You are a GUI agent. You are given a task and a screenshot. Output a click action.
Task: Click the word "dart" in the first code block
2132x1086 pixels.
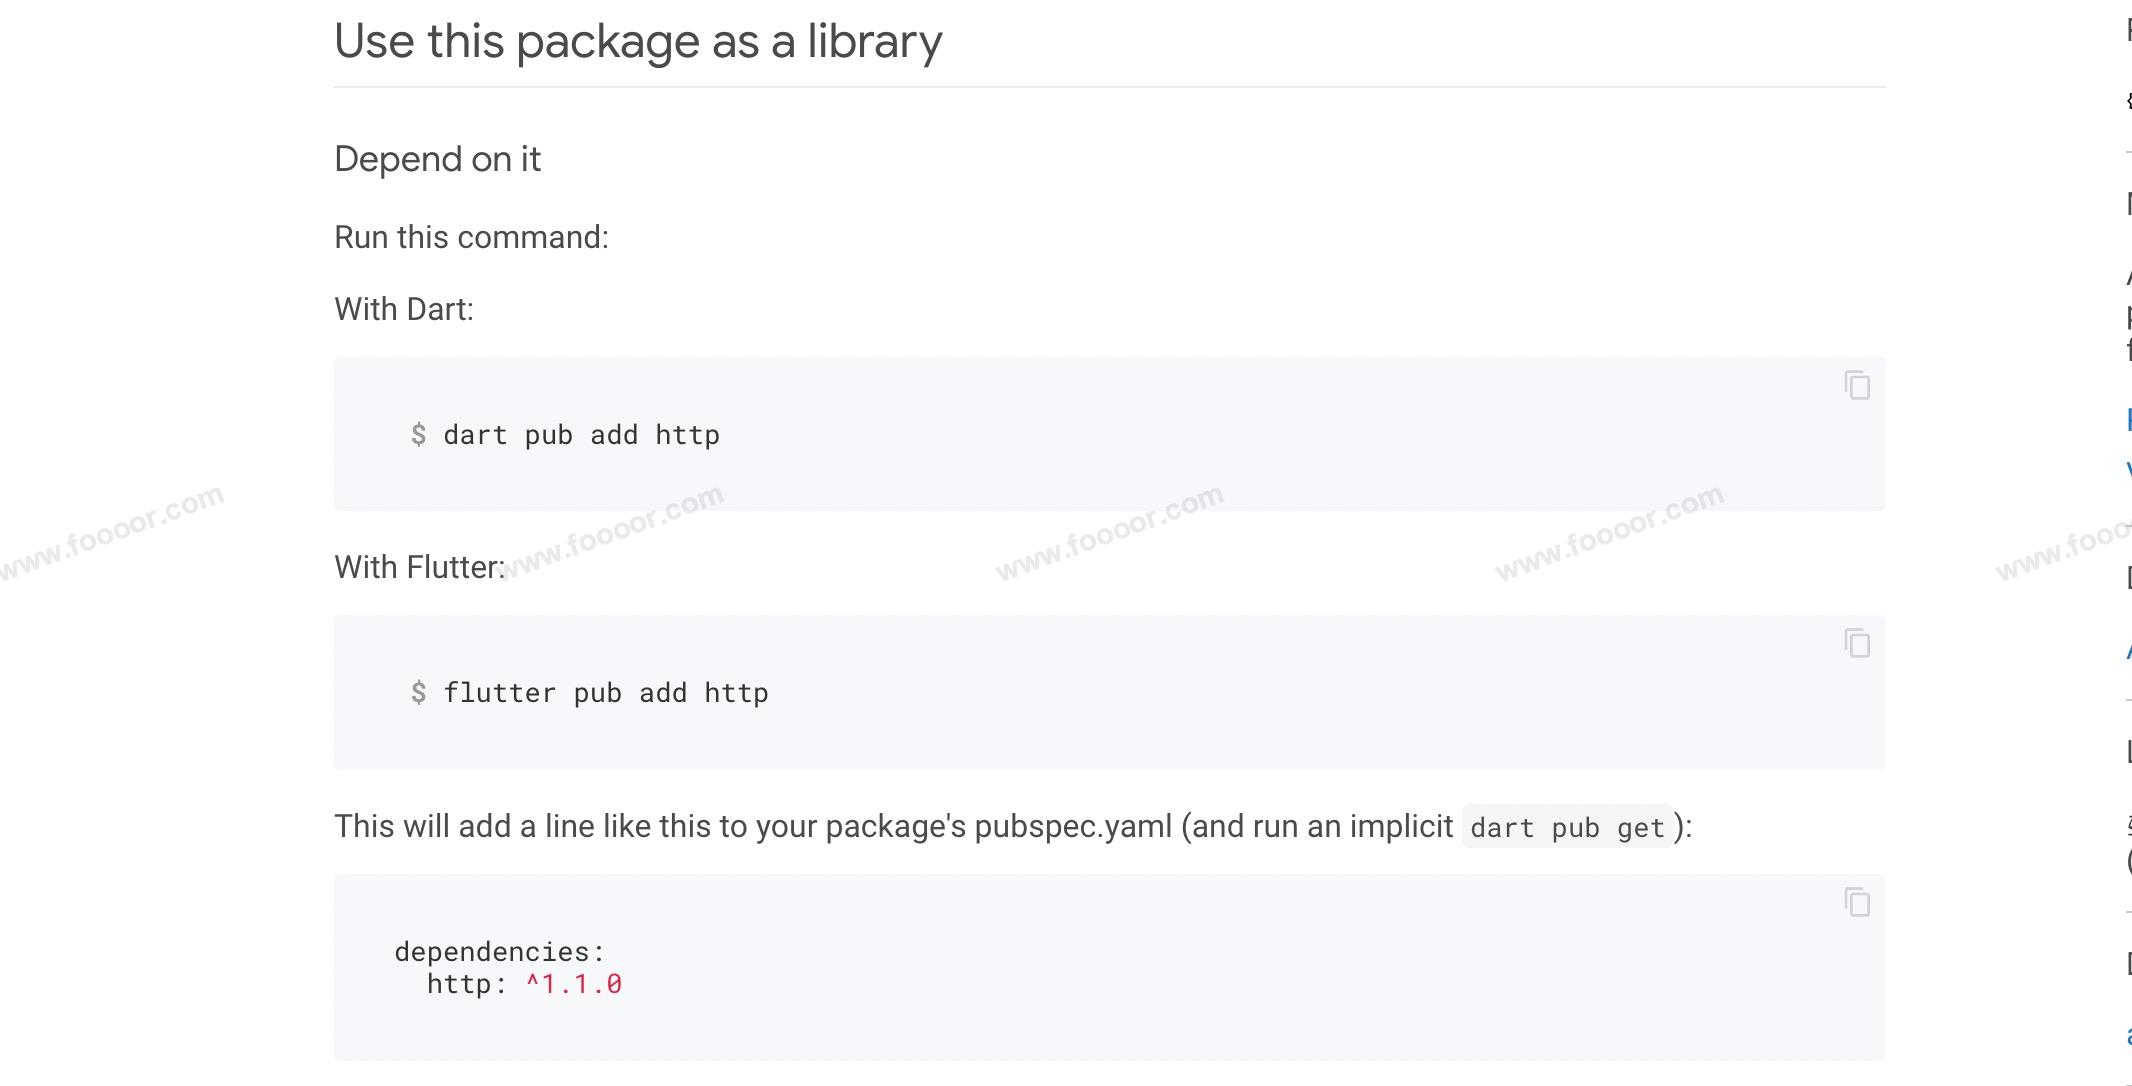(475, 435)
